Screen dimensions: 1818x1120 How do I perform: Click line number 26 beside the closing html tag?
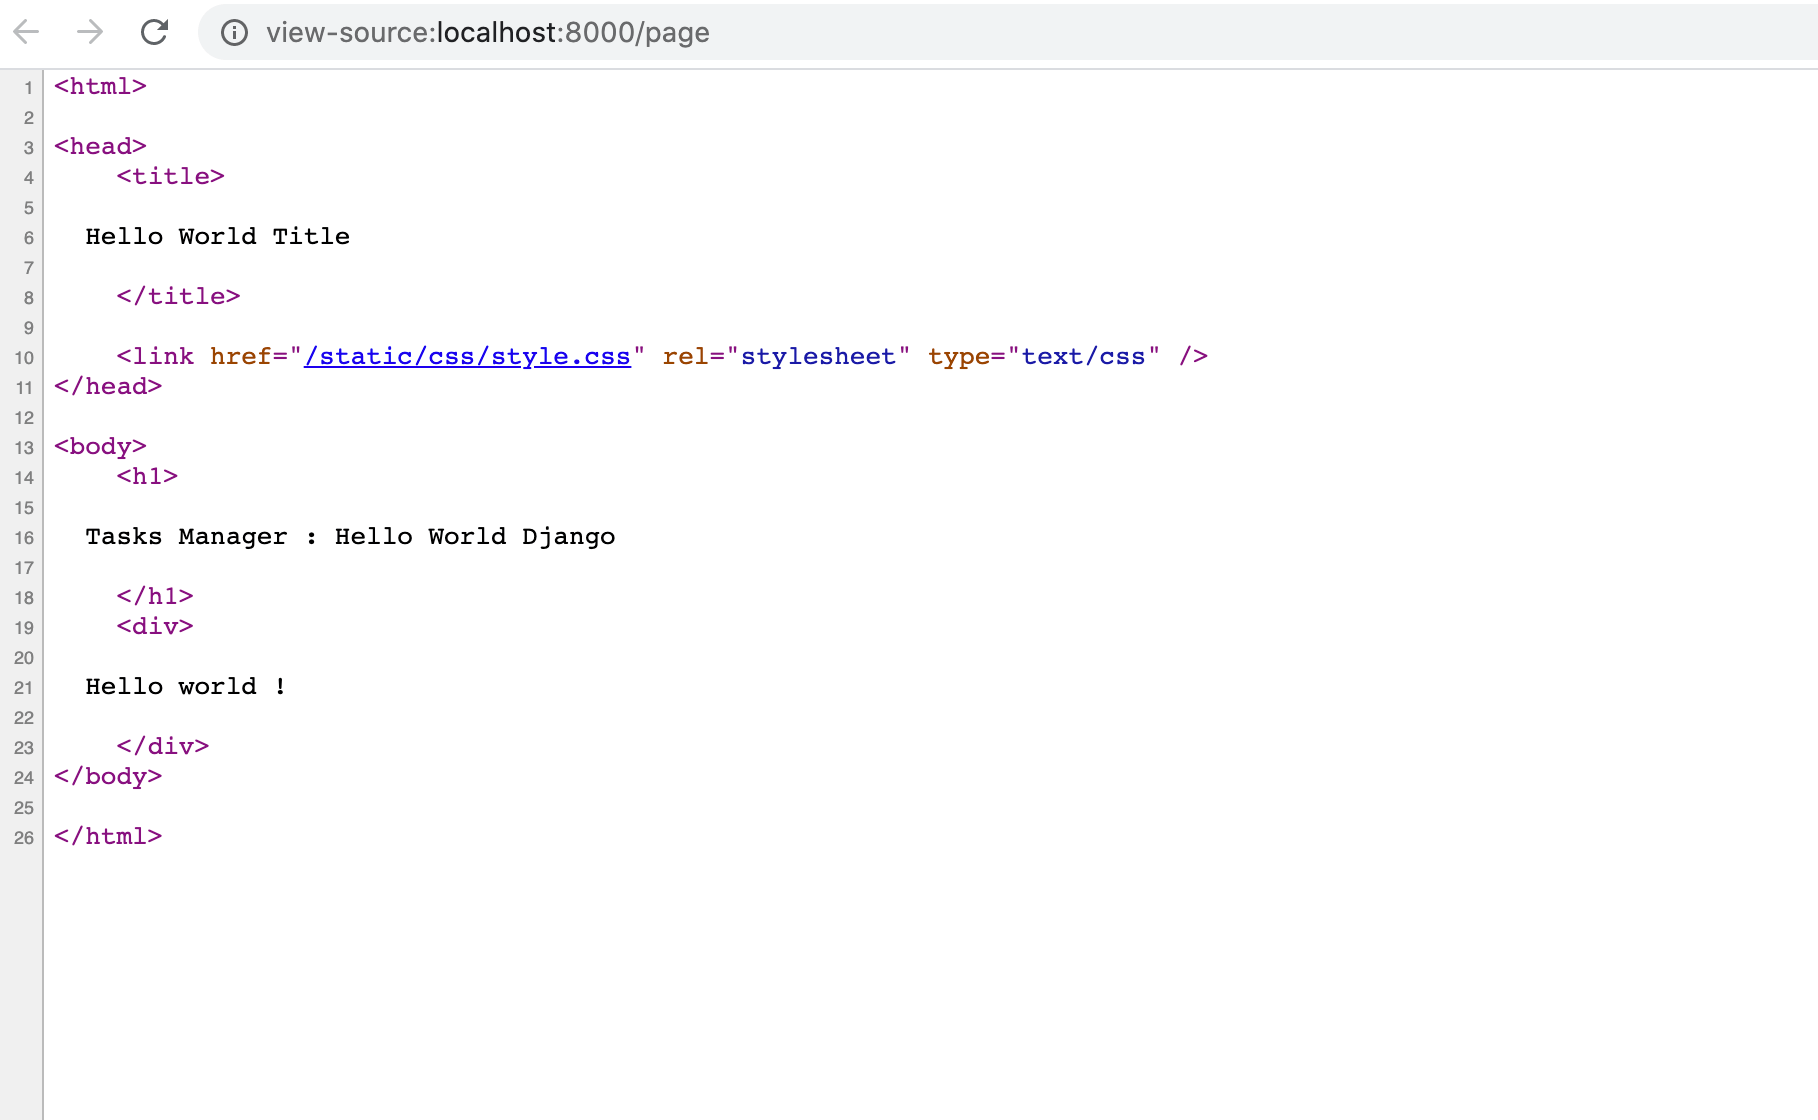23,838
